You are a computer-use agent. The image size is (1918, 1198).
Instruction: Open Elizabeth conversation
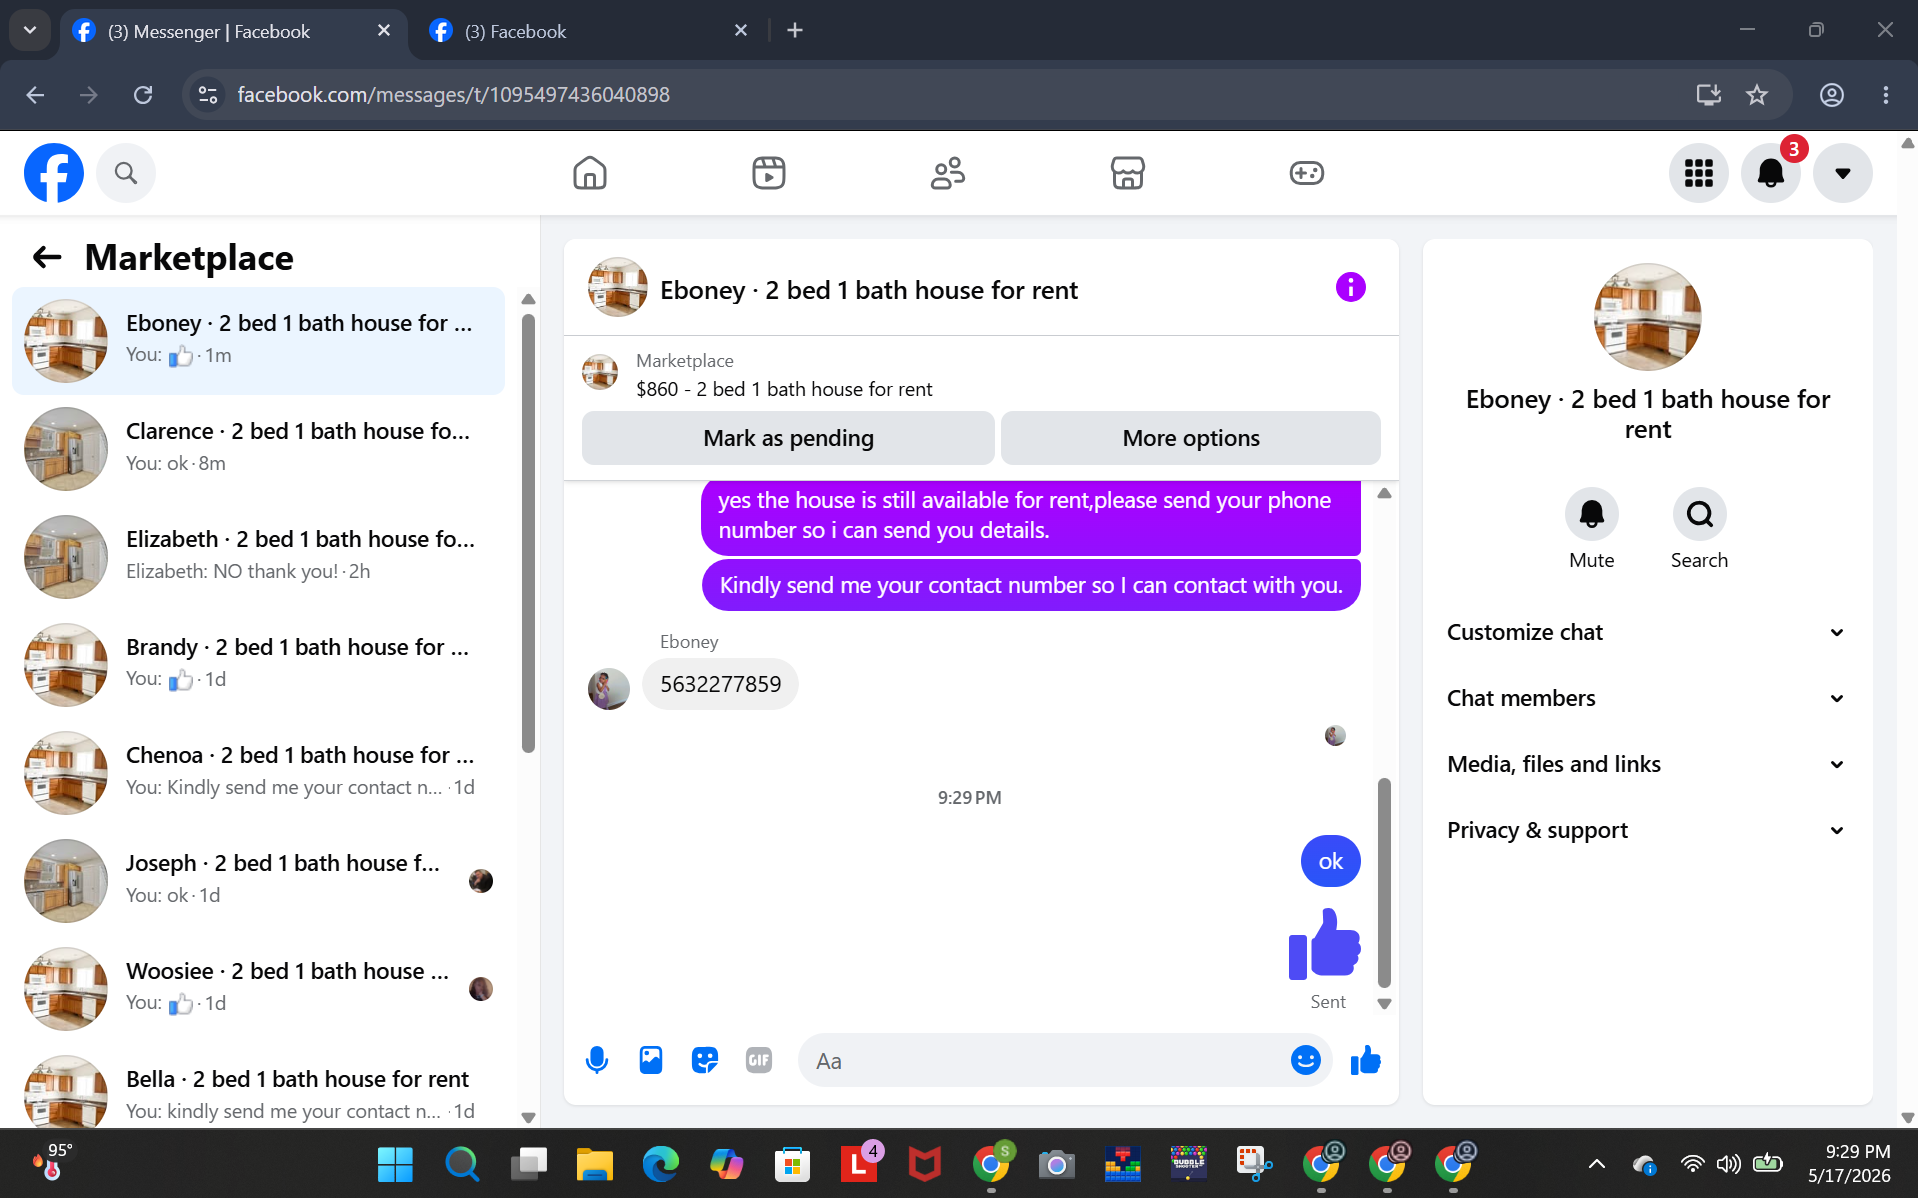pos(258,556)
